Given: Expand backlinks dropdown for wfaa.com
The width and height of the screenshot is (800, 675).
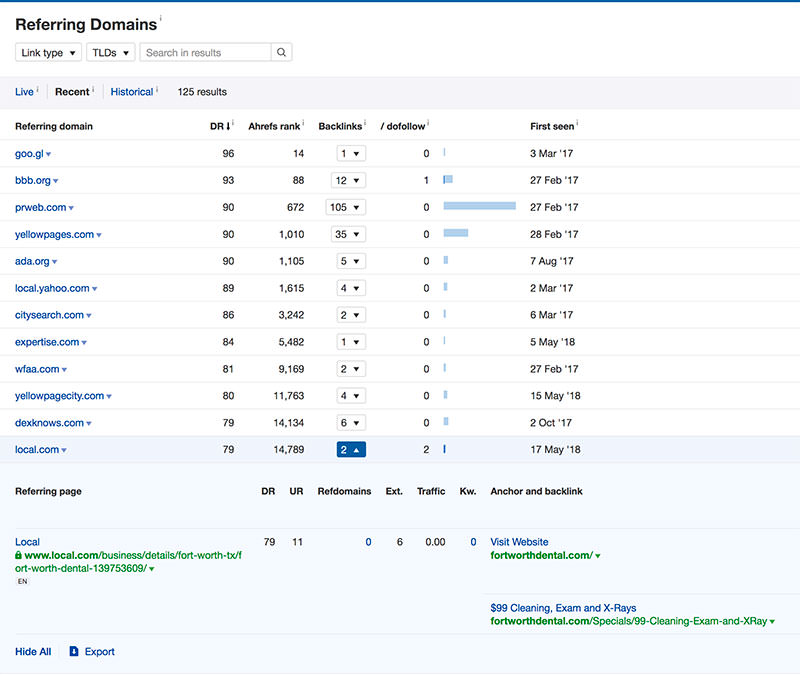Looking at the screenshot, I should click(x=351, y=369).
